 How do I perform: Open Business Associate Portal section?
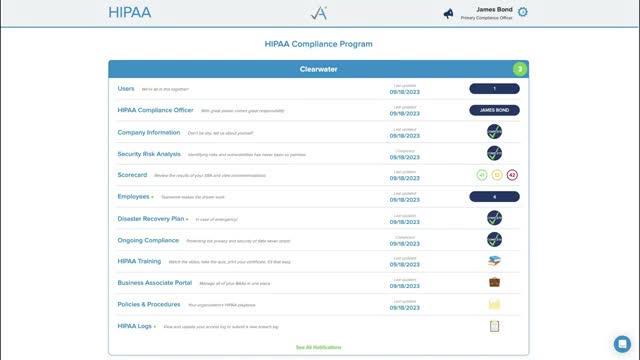coord(155,283)
